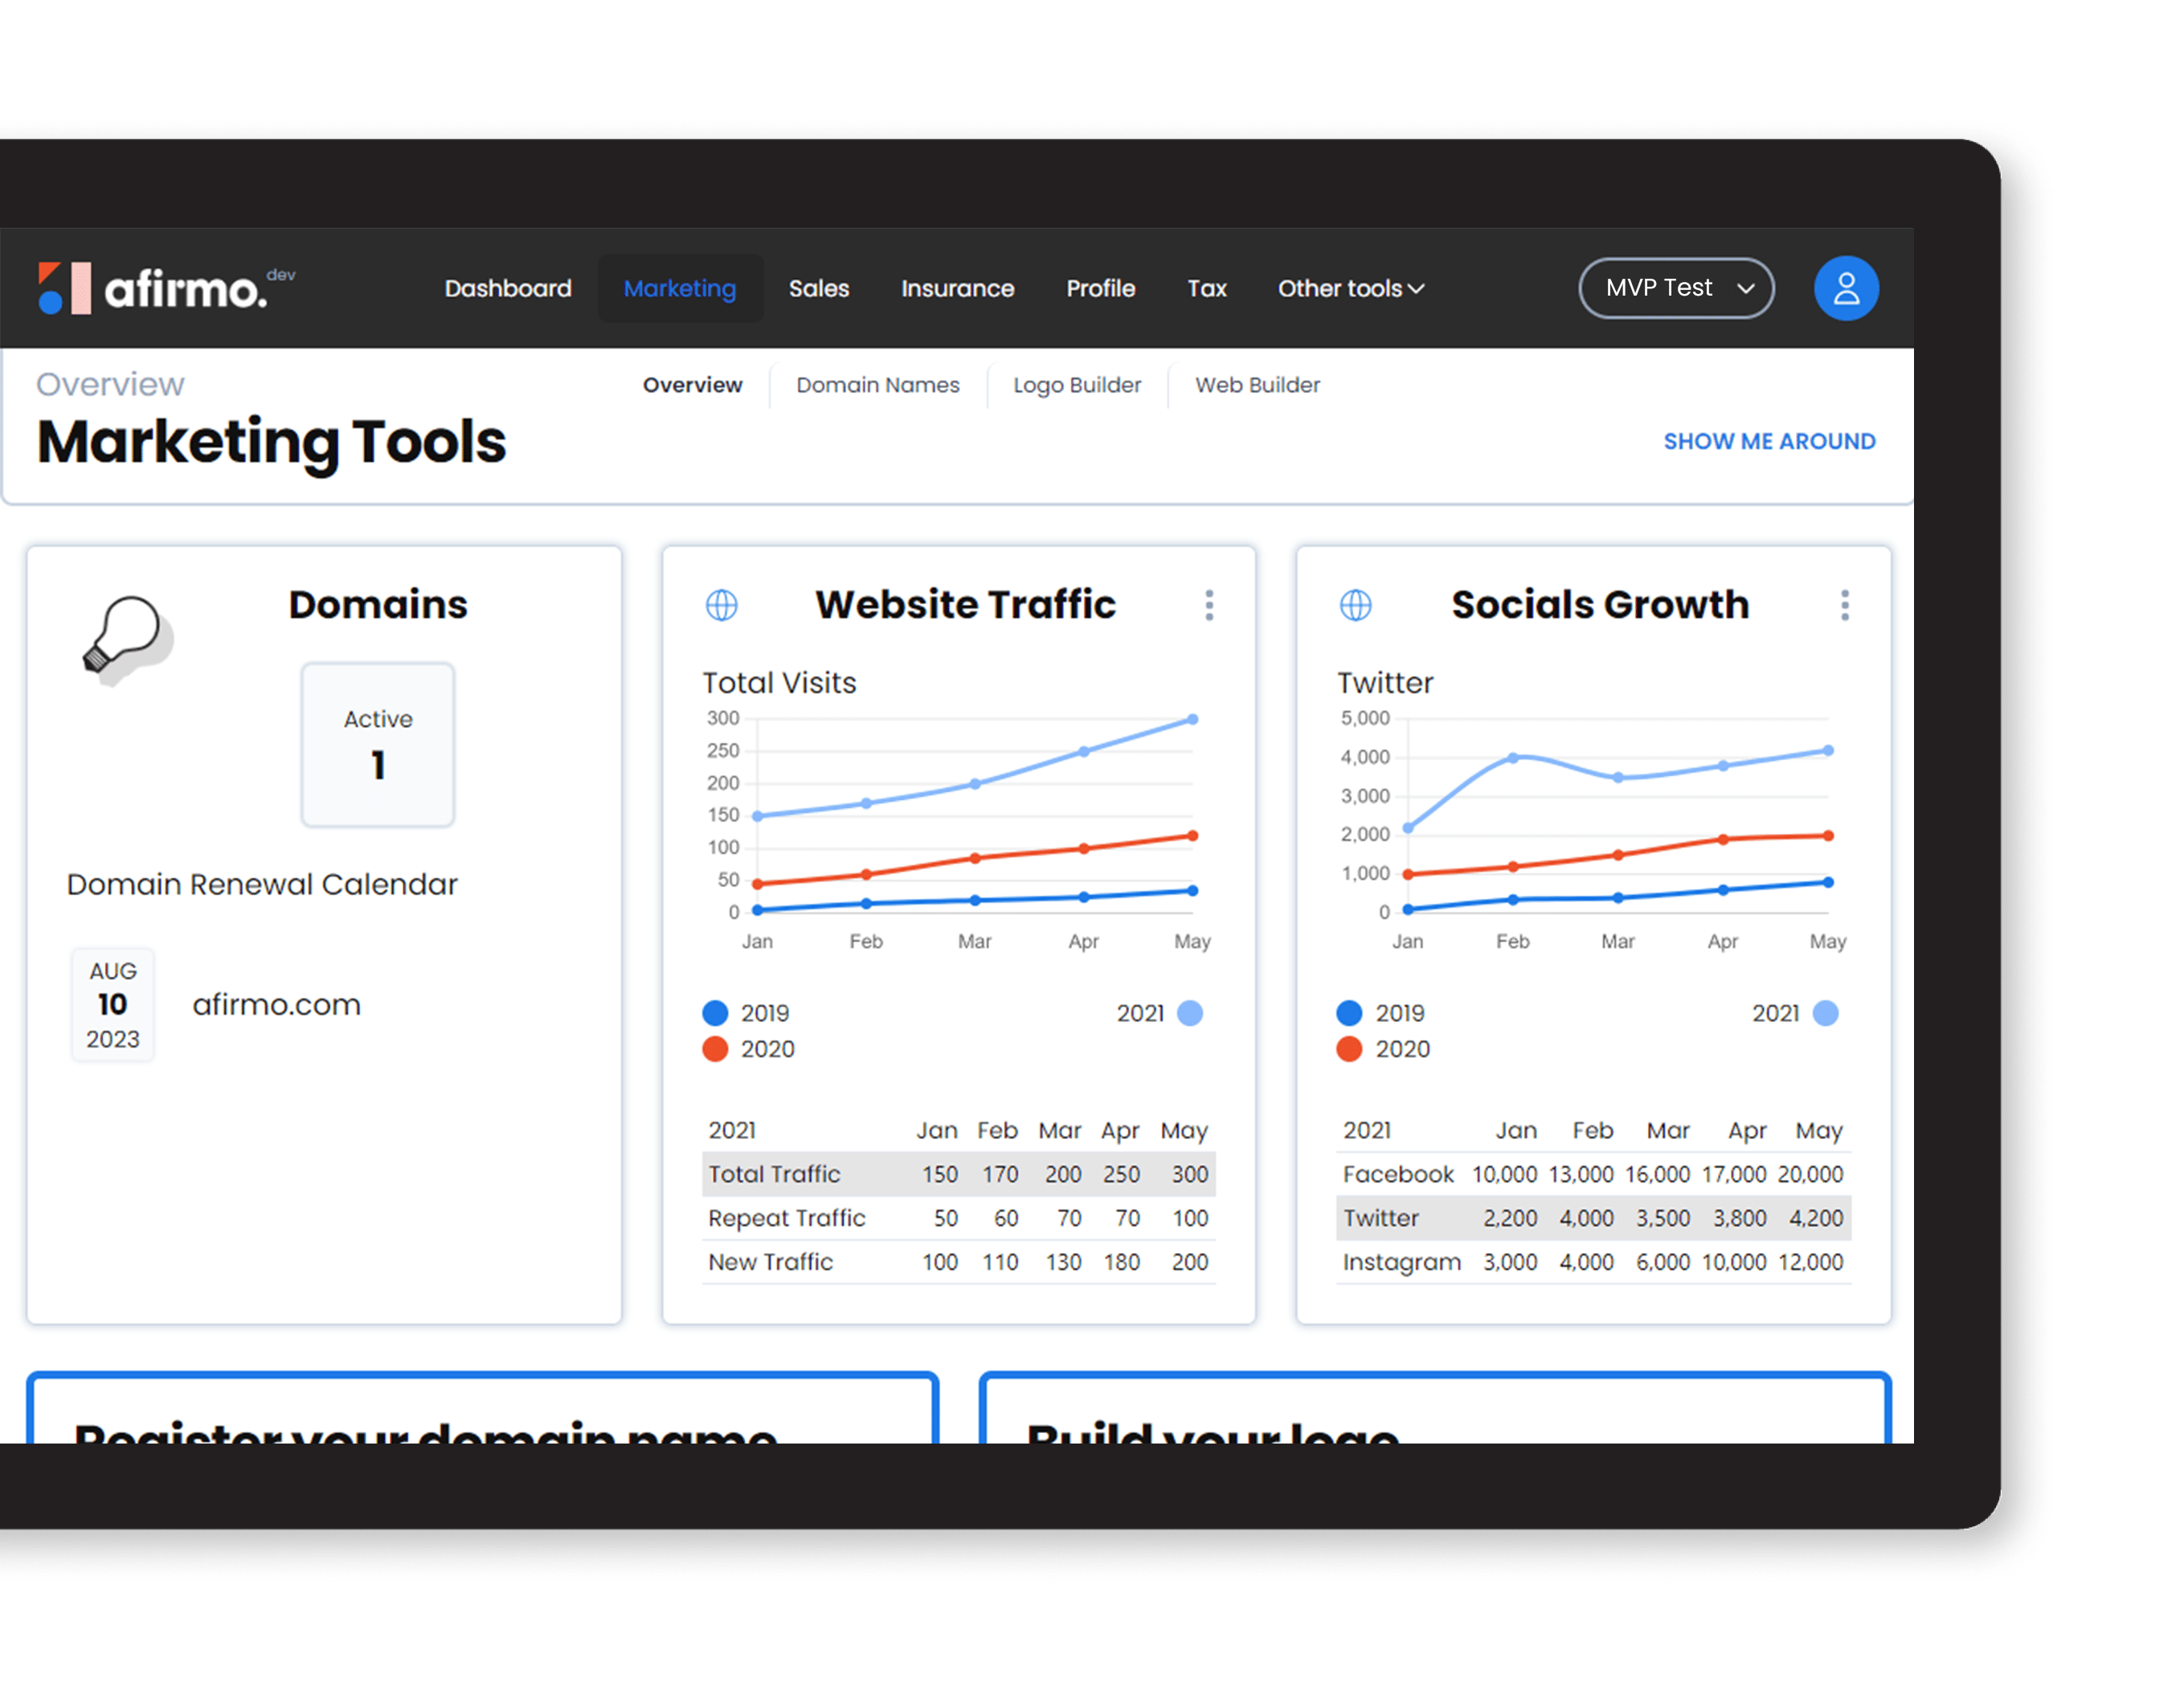
Task: Expand the Other tools dropdown
Action: pyautogui.click(x=1350, y=288)
